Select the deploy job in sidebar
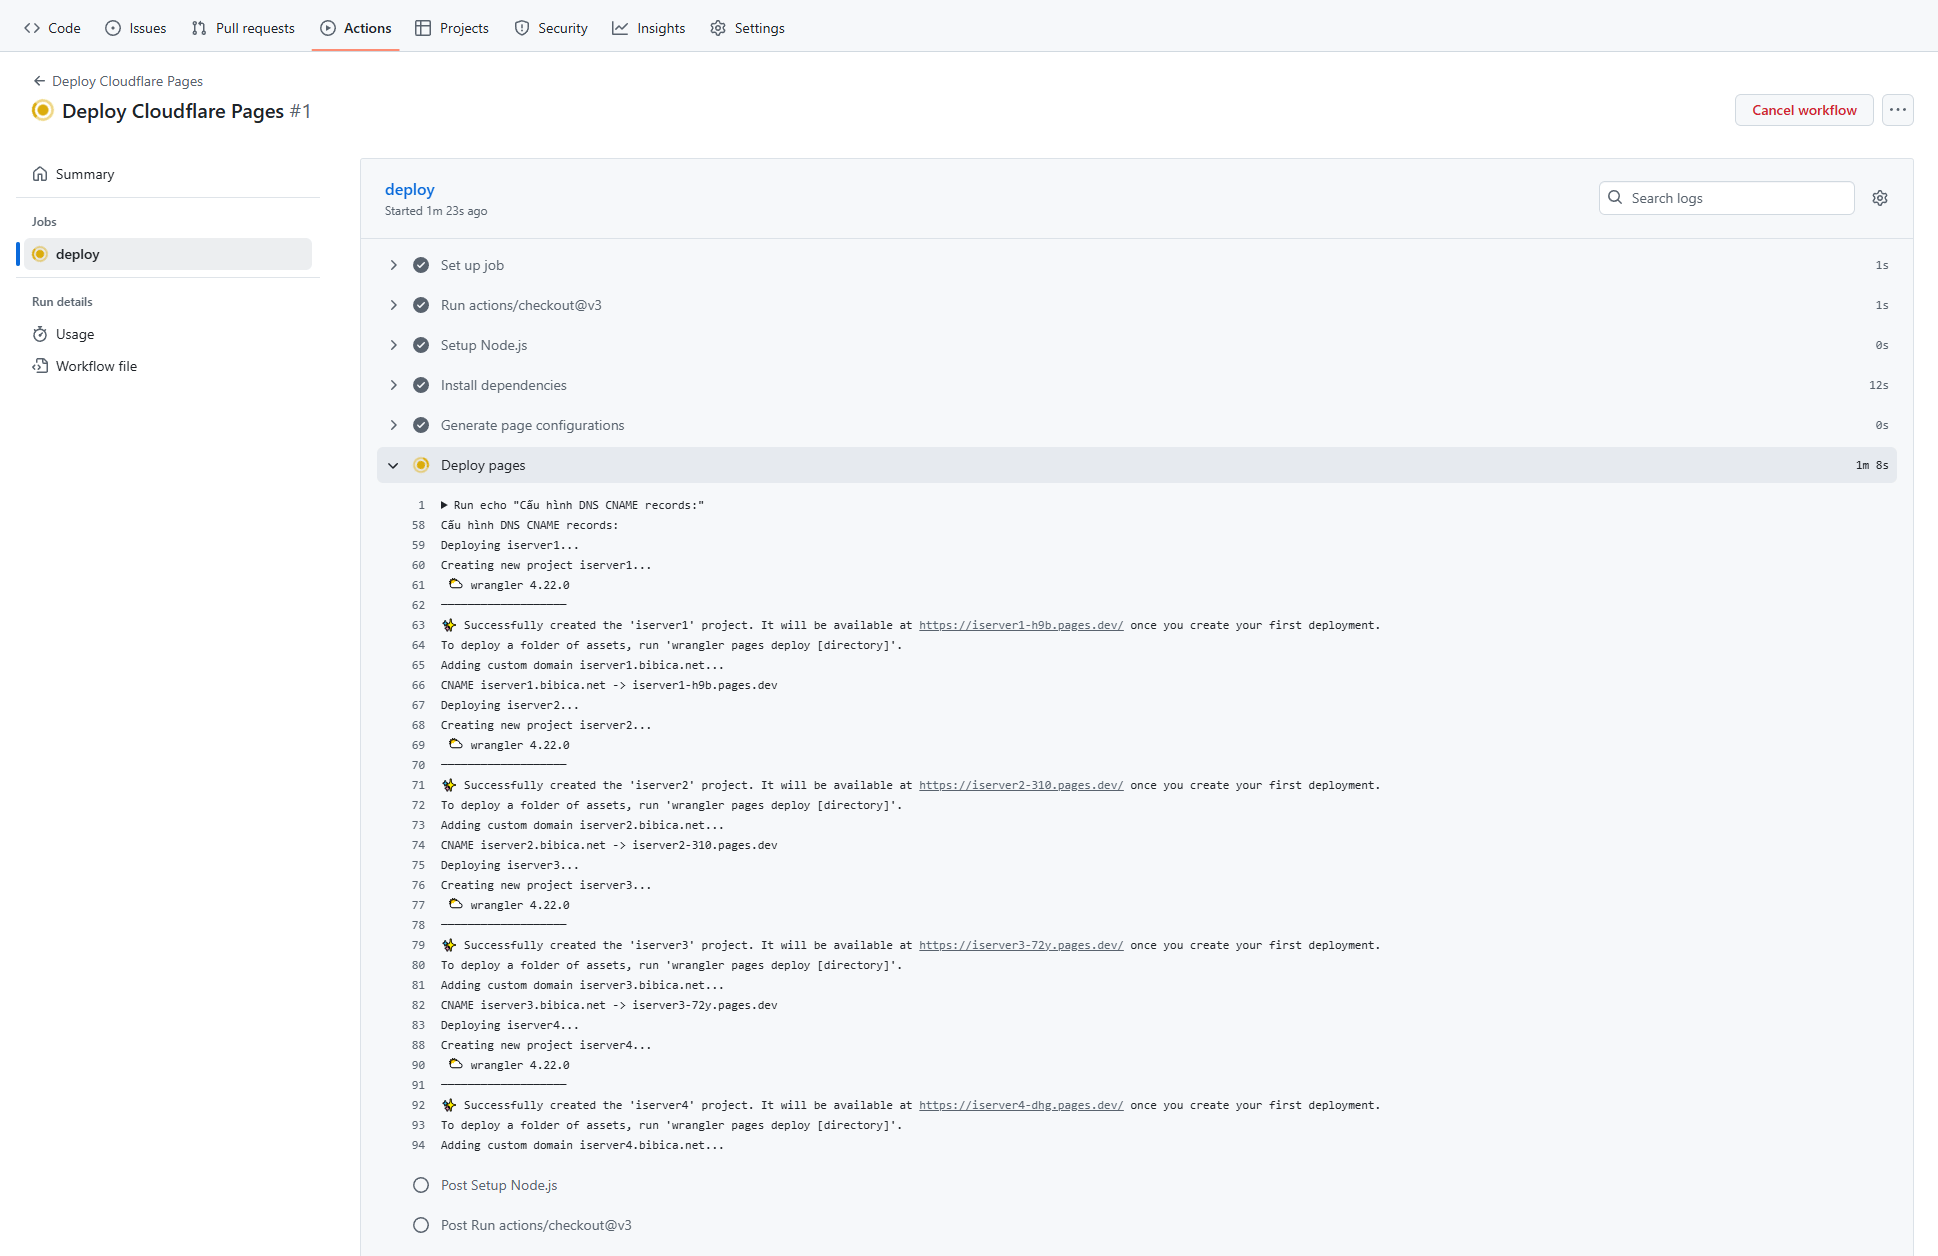 168,254
